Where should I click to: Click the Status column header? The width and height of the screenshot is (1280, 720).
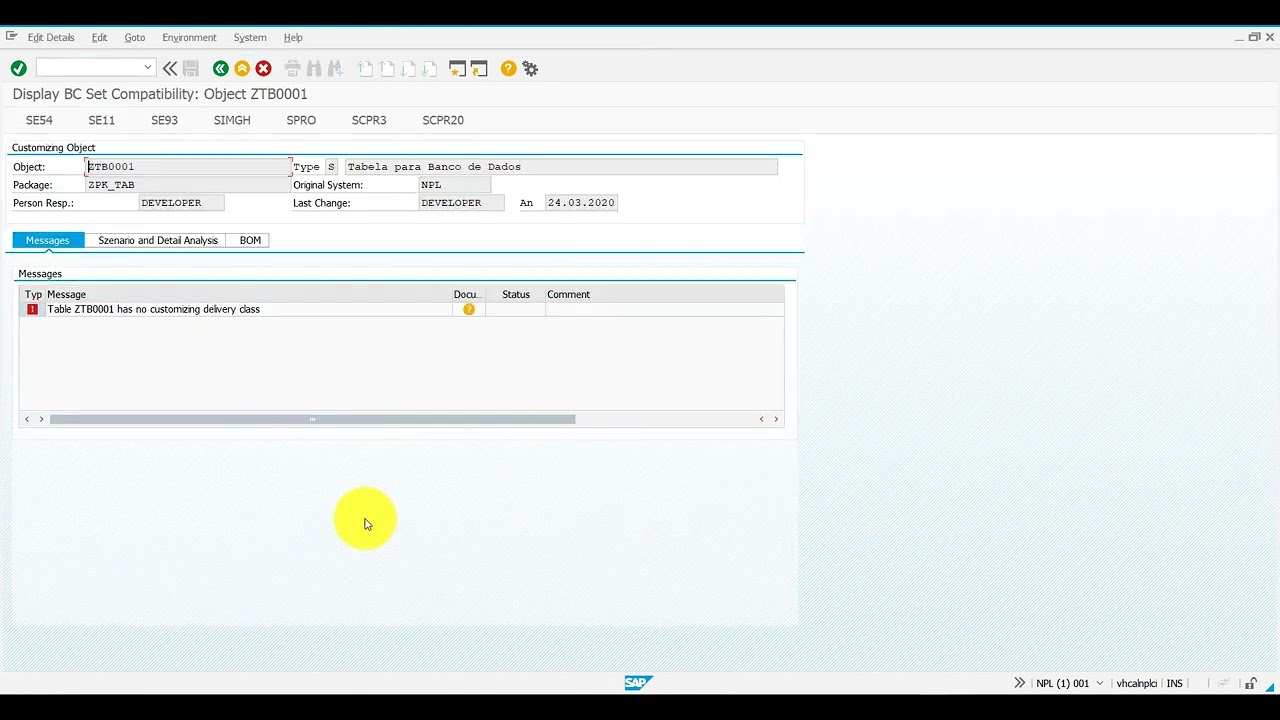point(515,294)
